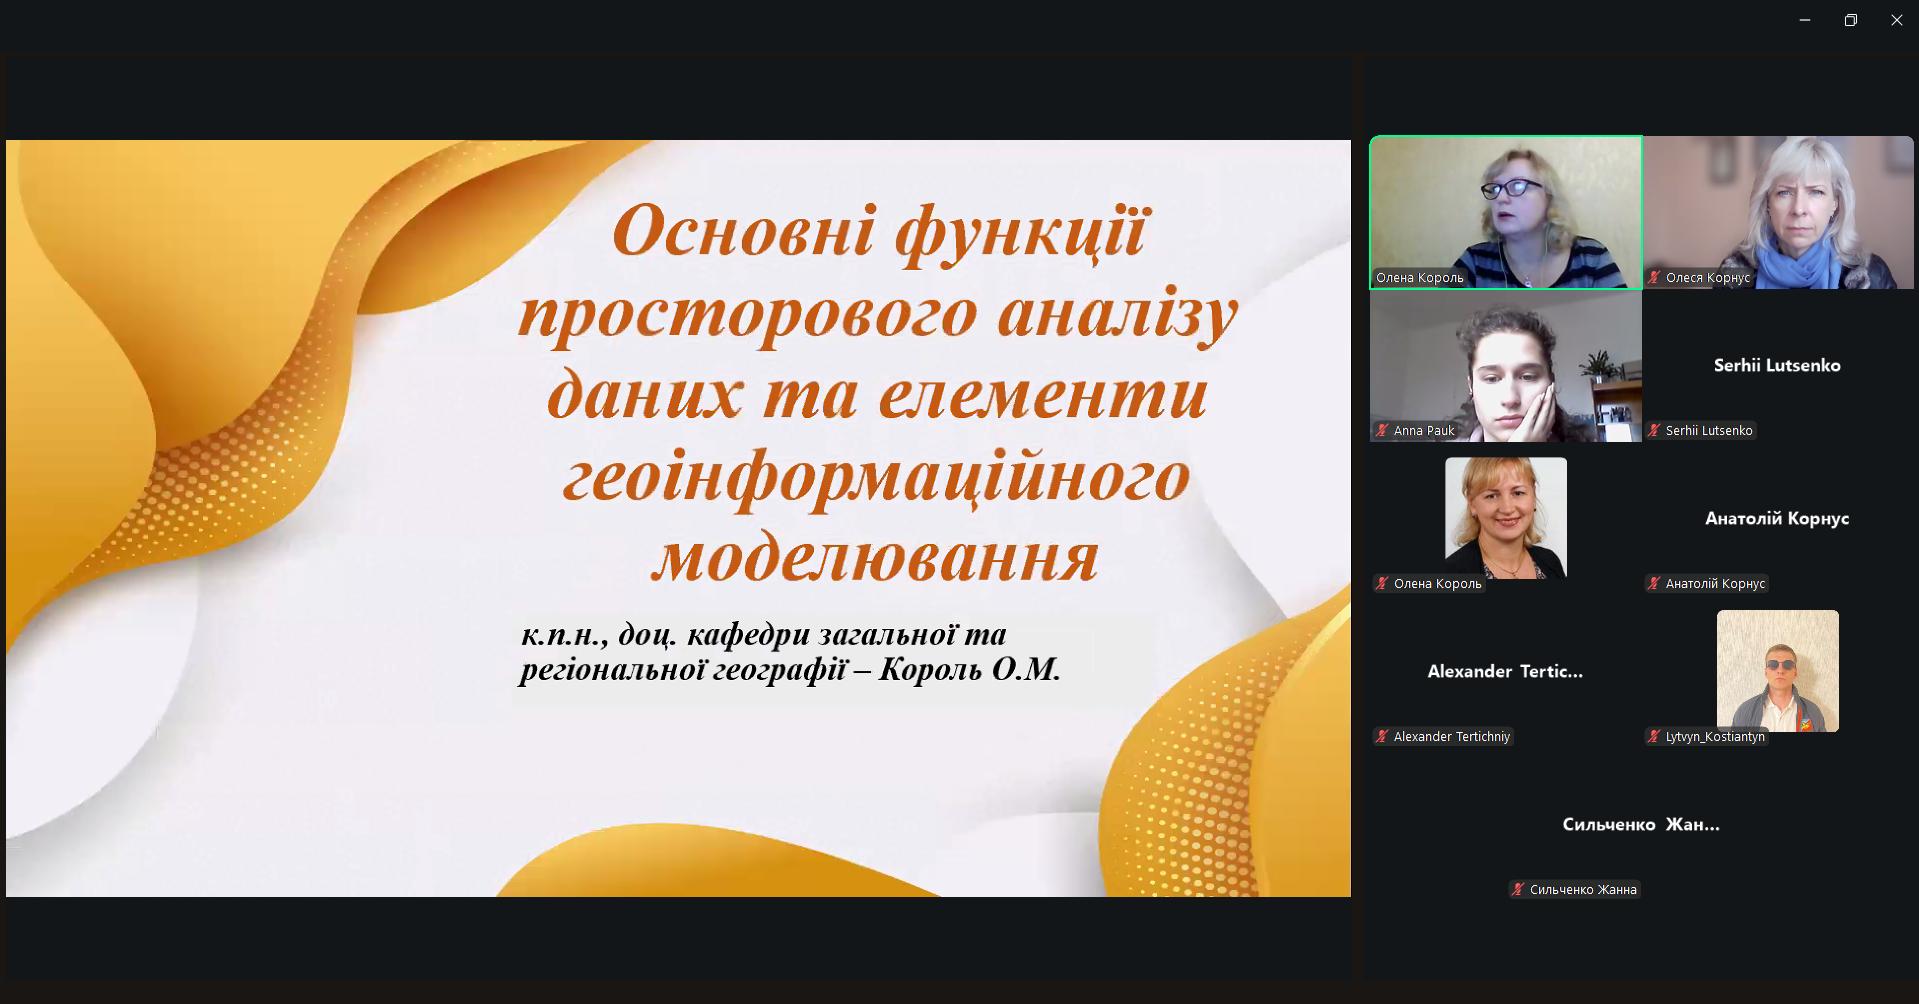Click Alexander Tertichniy's muted microphone icon
This screenshot has width=1919, height=1004.
(x=1383, y=737)
